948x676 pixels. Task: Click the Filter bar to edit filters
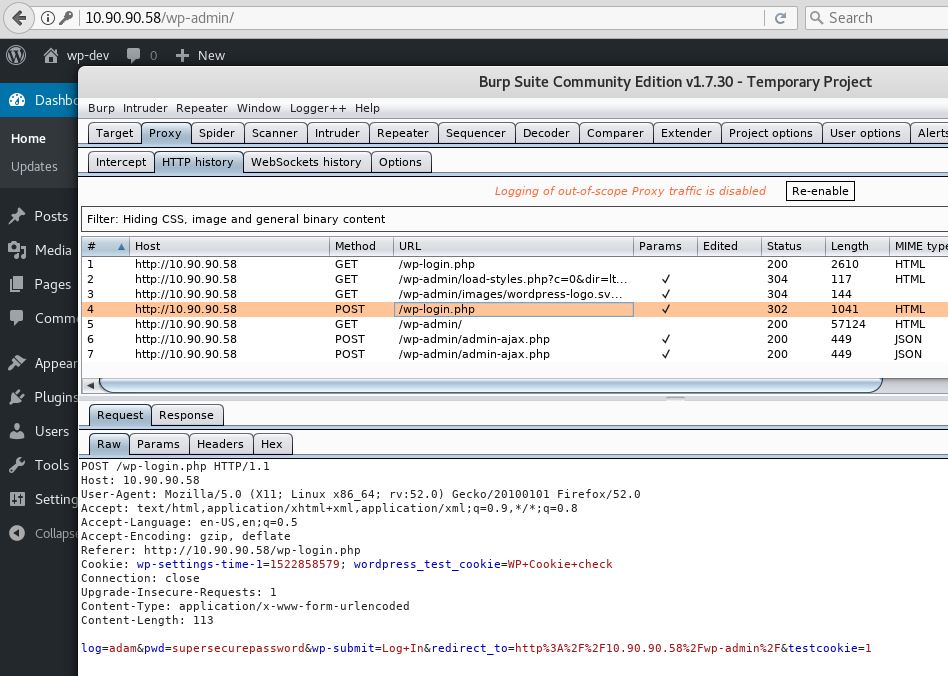pyautogui.click(x=515, y=219)
